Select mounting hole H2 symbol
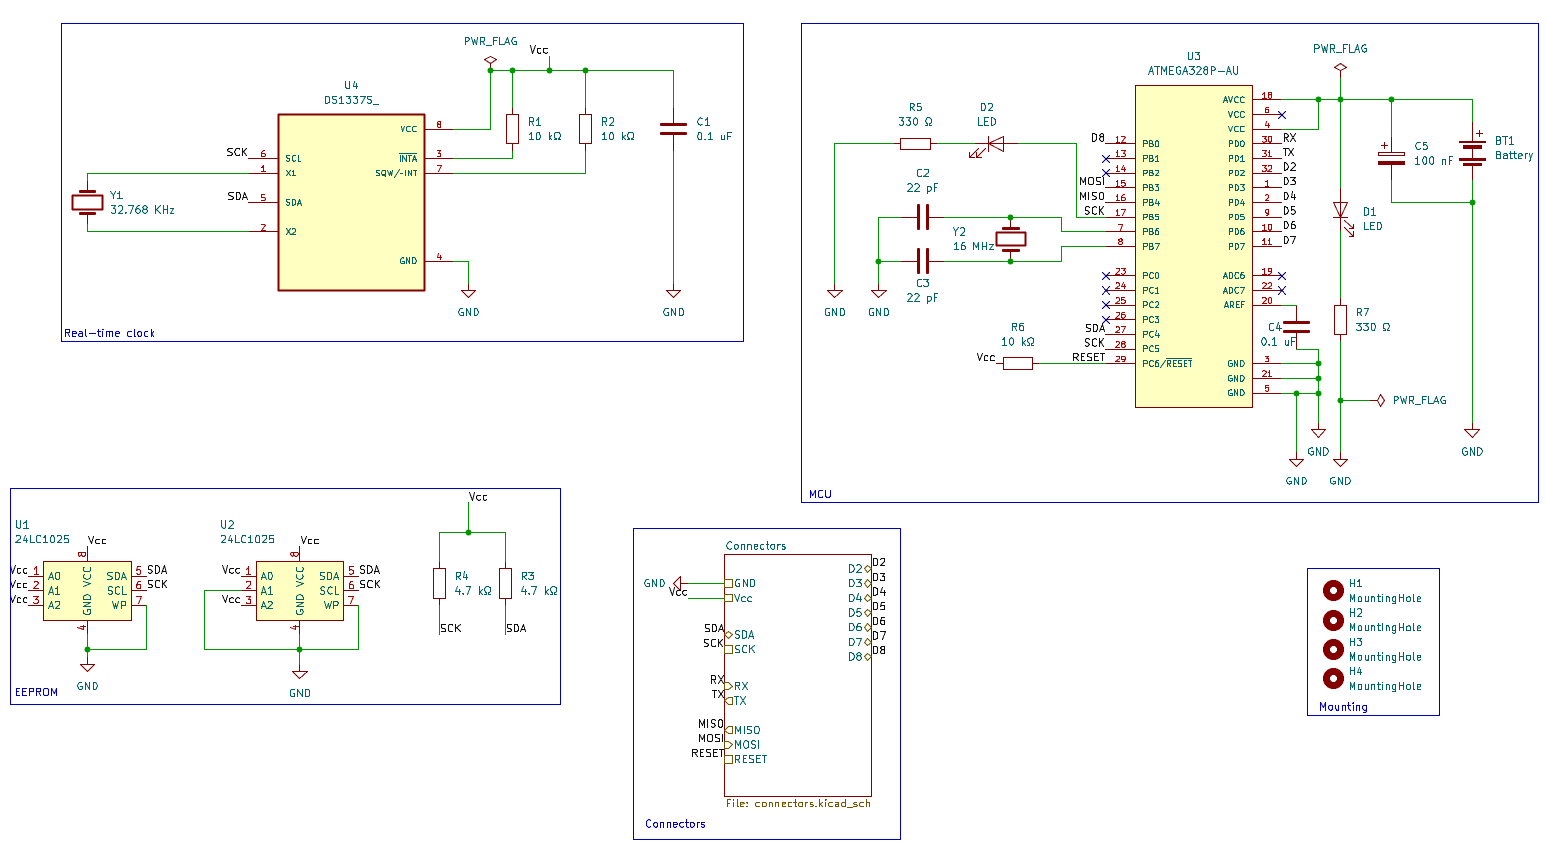The height and width of the screenshot is (850, 1545). 1332,619
